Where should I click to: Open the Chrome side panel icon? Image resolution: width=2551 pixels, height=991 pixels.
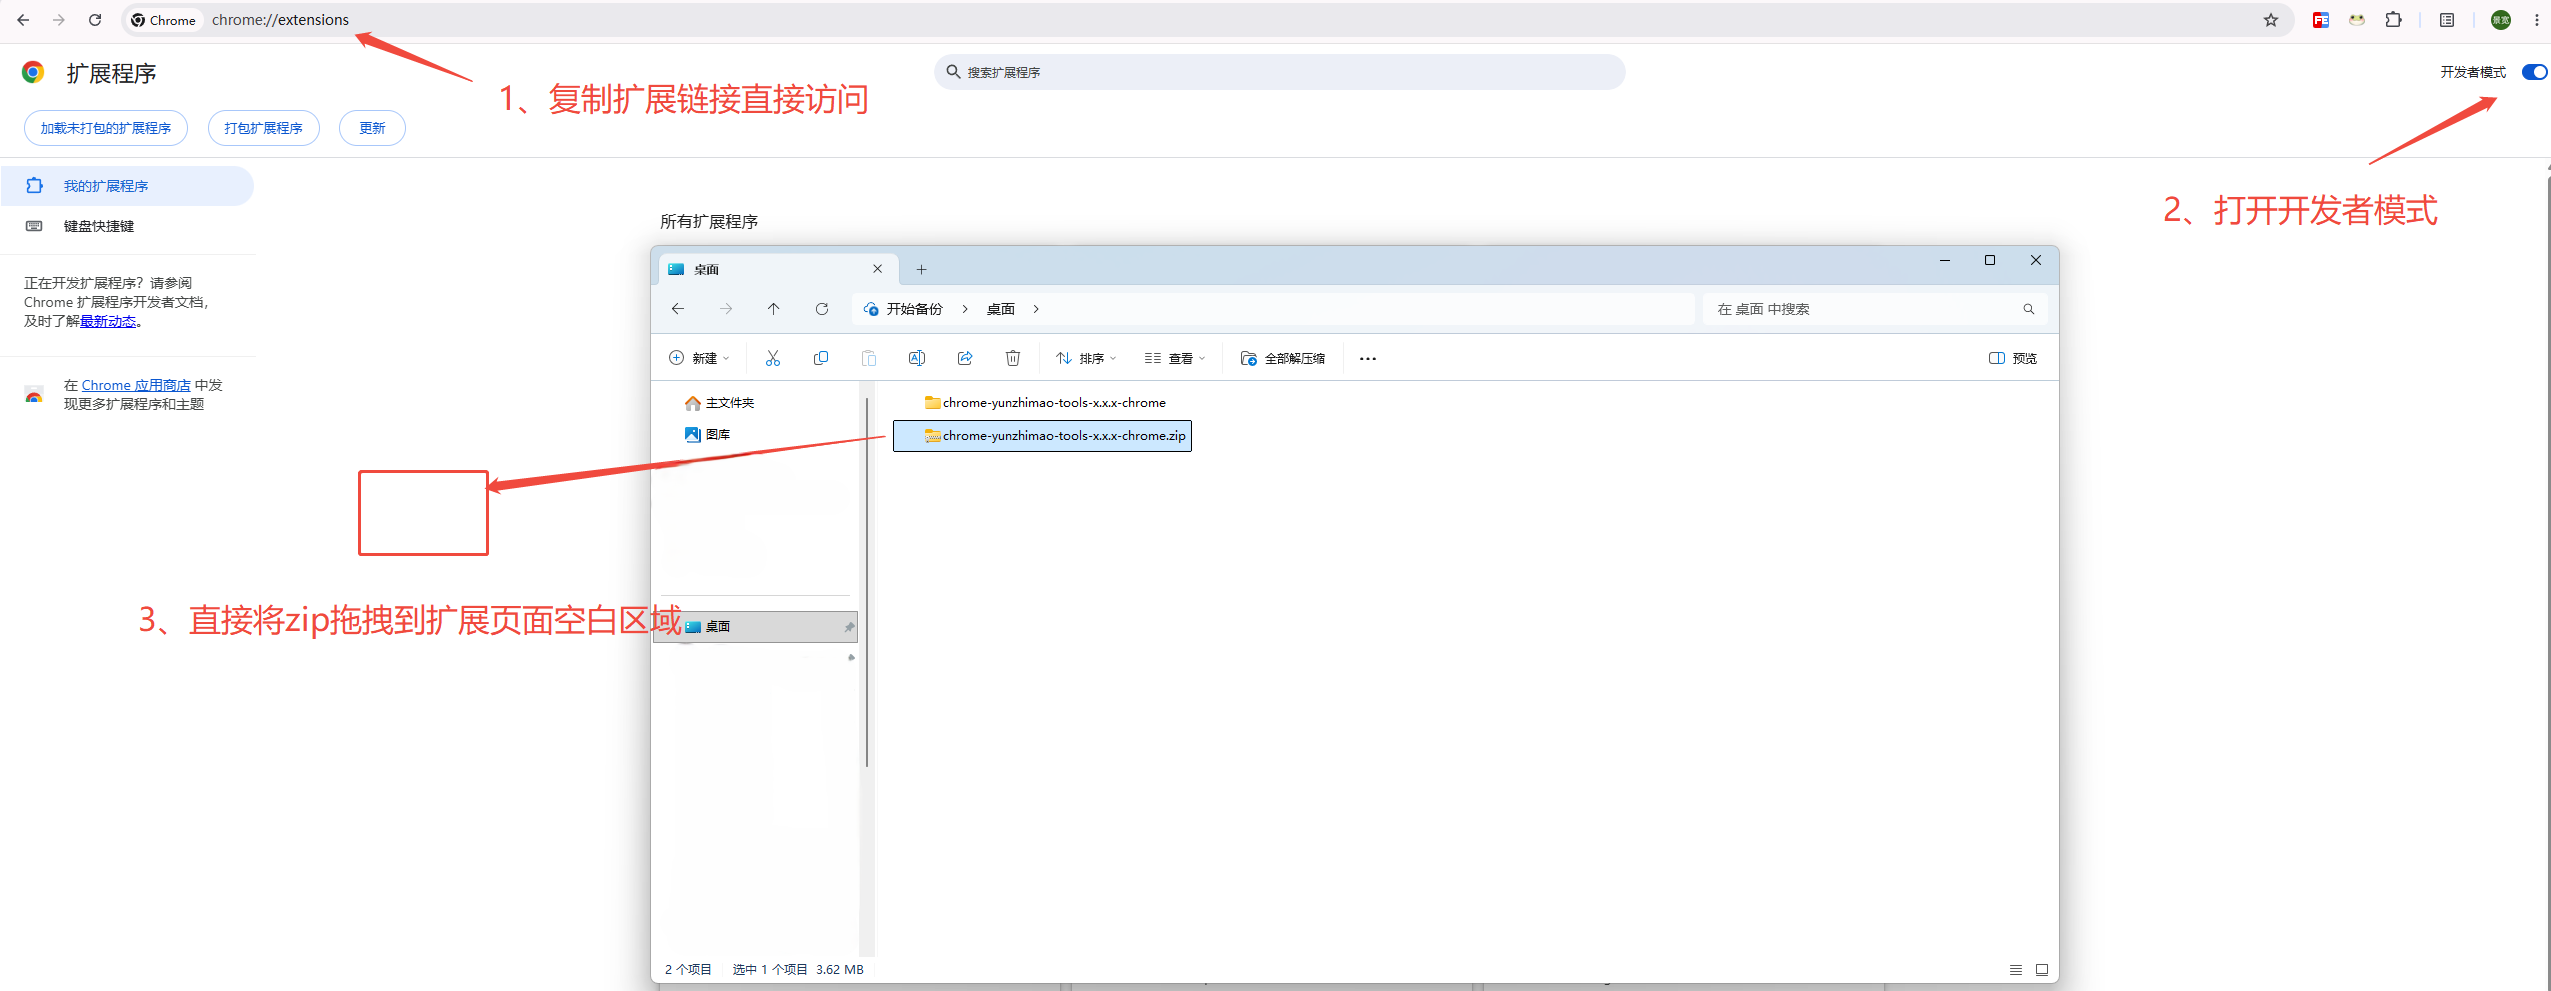[2447, 20]
